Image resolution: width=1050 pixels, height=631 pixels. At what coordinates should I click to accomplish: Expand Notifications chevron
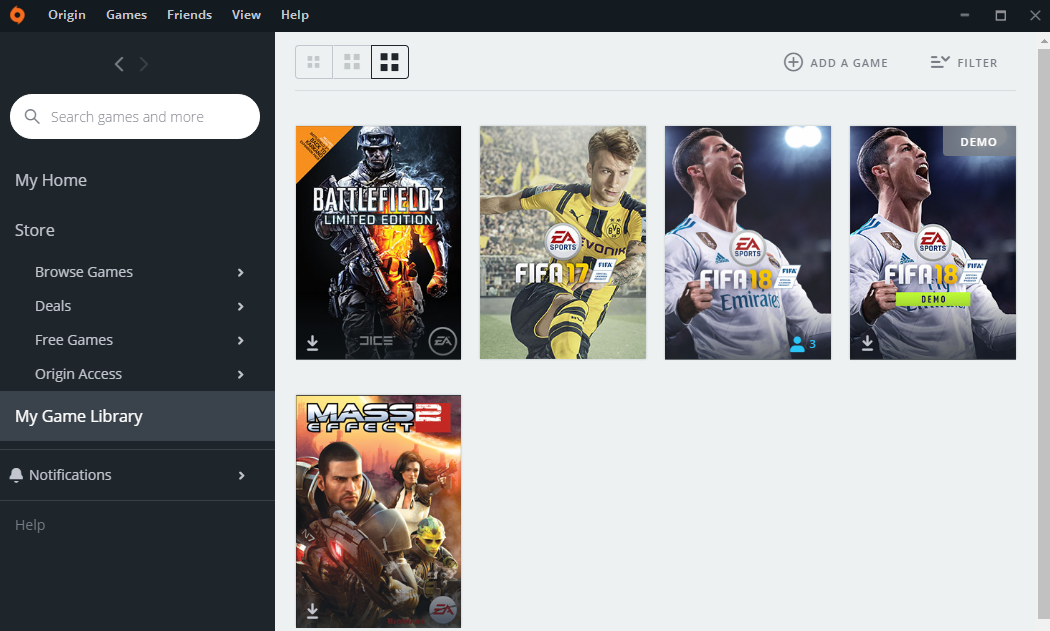pos(242,476)
